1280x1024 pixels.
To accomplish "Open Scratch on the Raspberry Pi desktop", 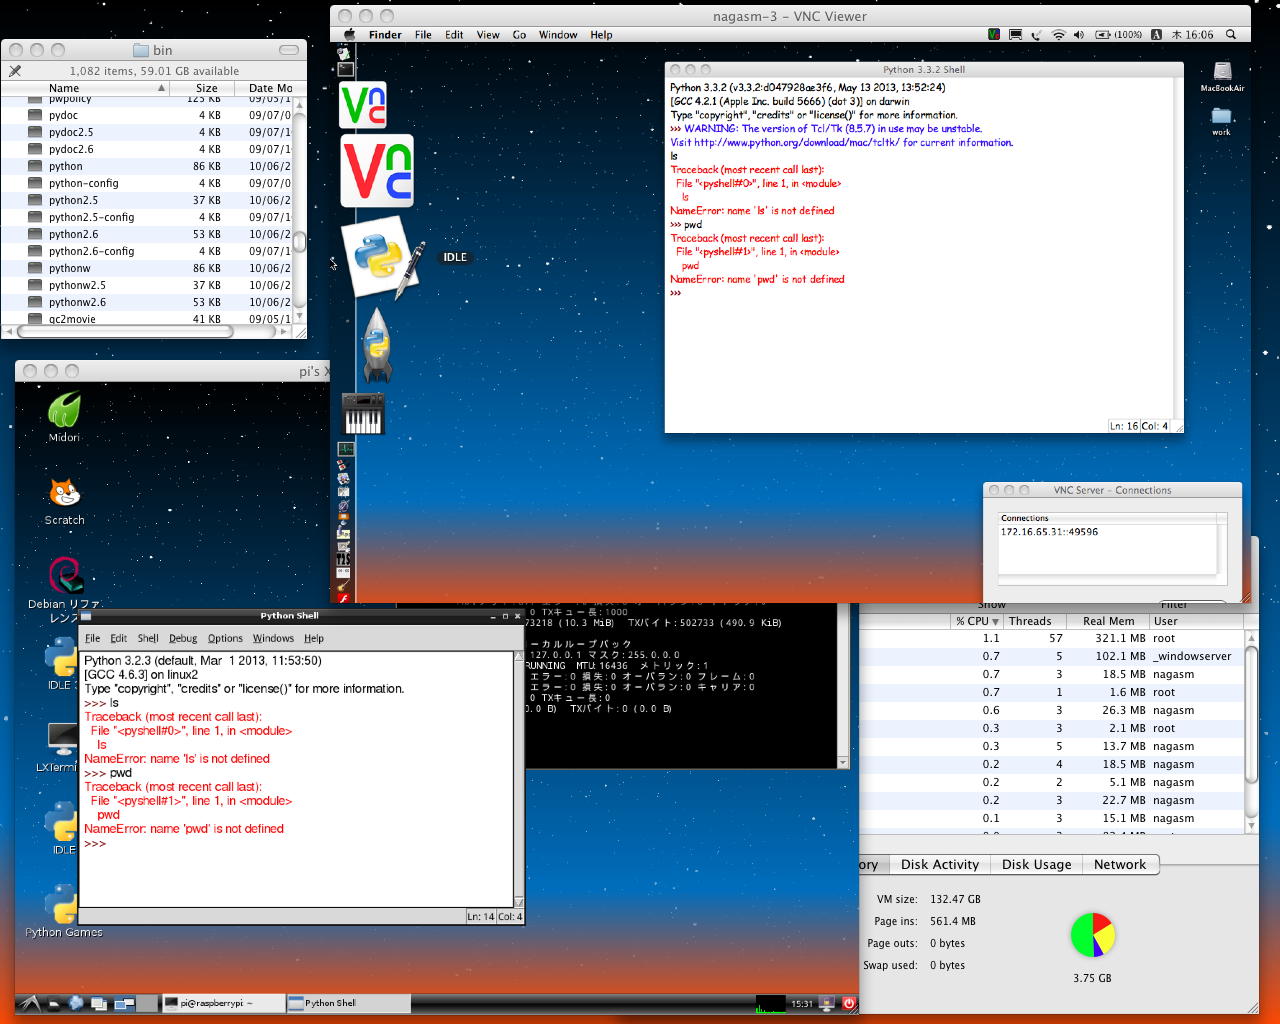I will (x=64, y=494).
